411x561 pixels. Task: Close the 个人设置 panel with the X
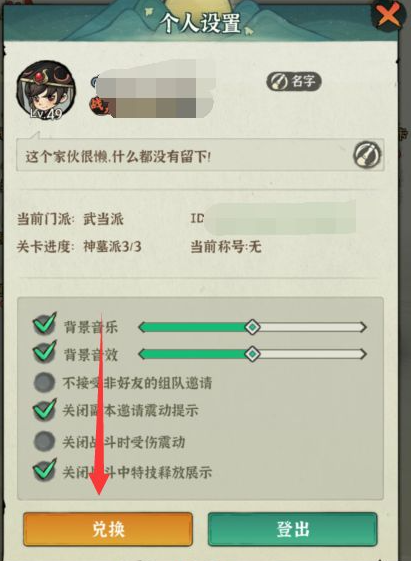388,16
